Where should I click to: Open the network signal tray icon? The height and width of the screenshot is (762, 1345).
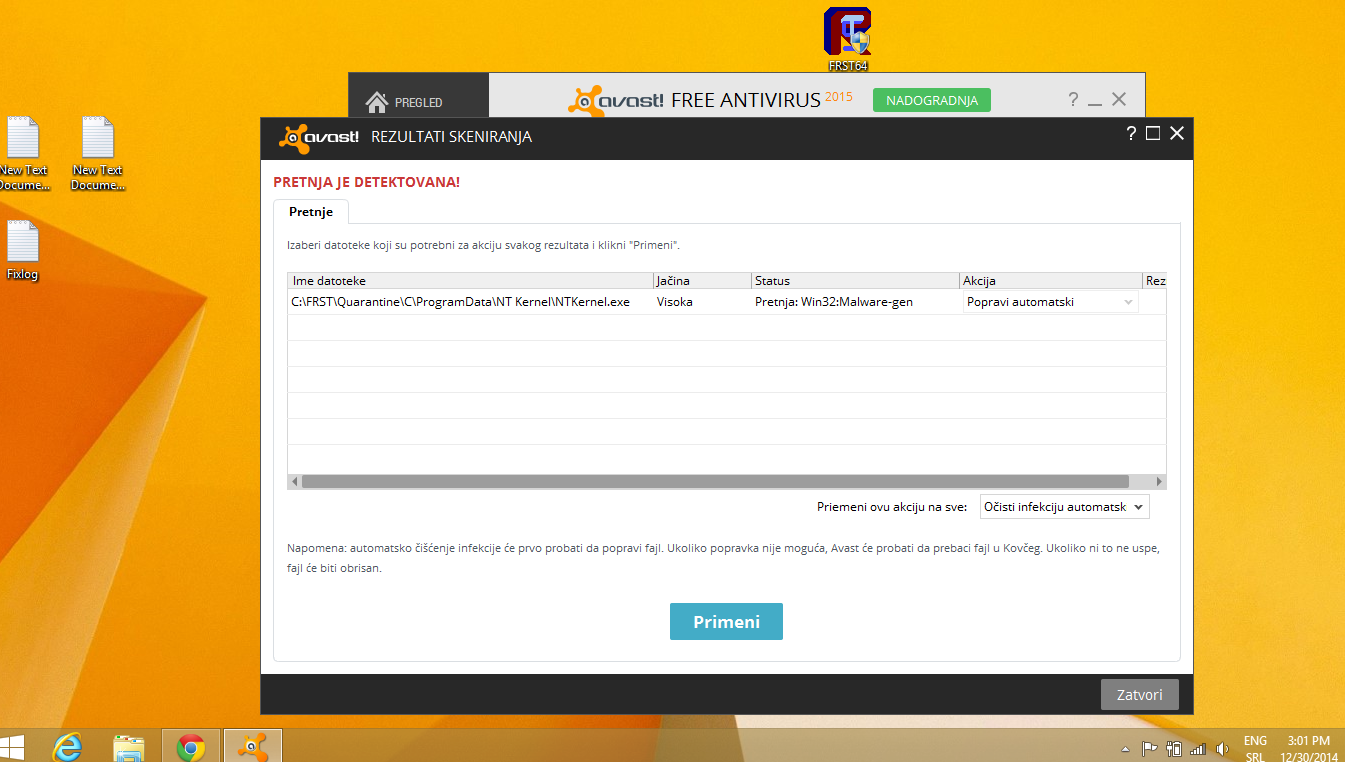[1198, 748]
